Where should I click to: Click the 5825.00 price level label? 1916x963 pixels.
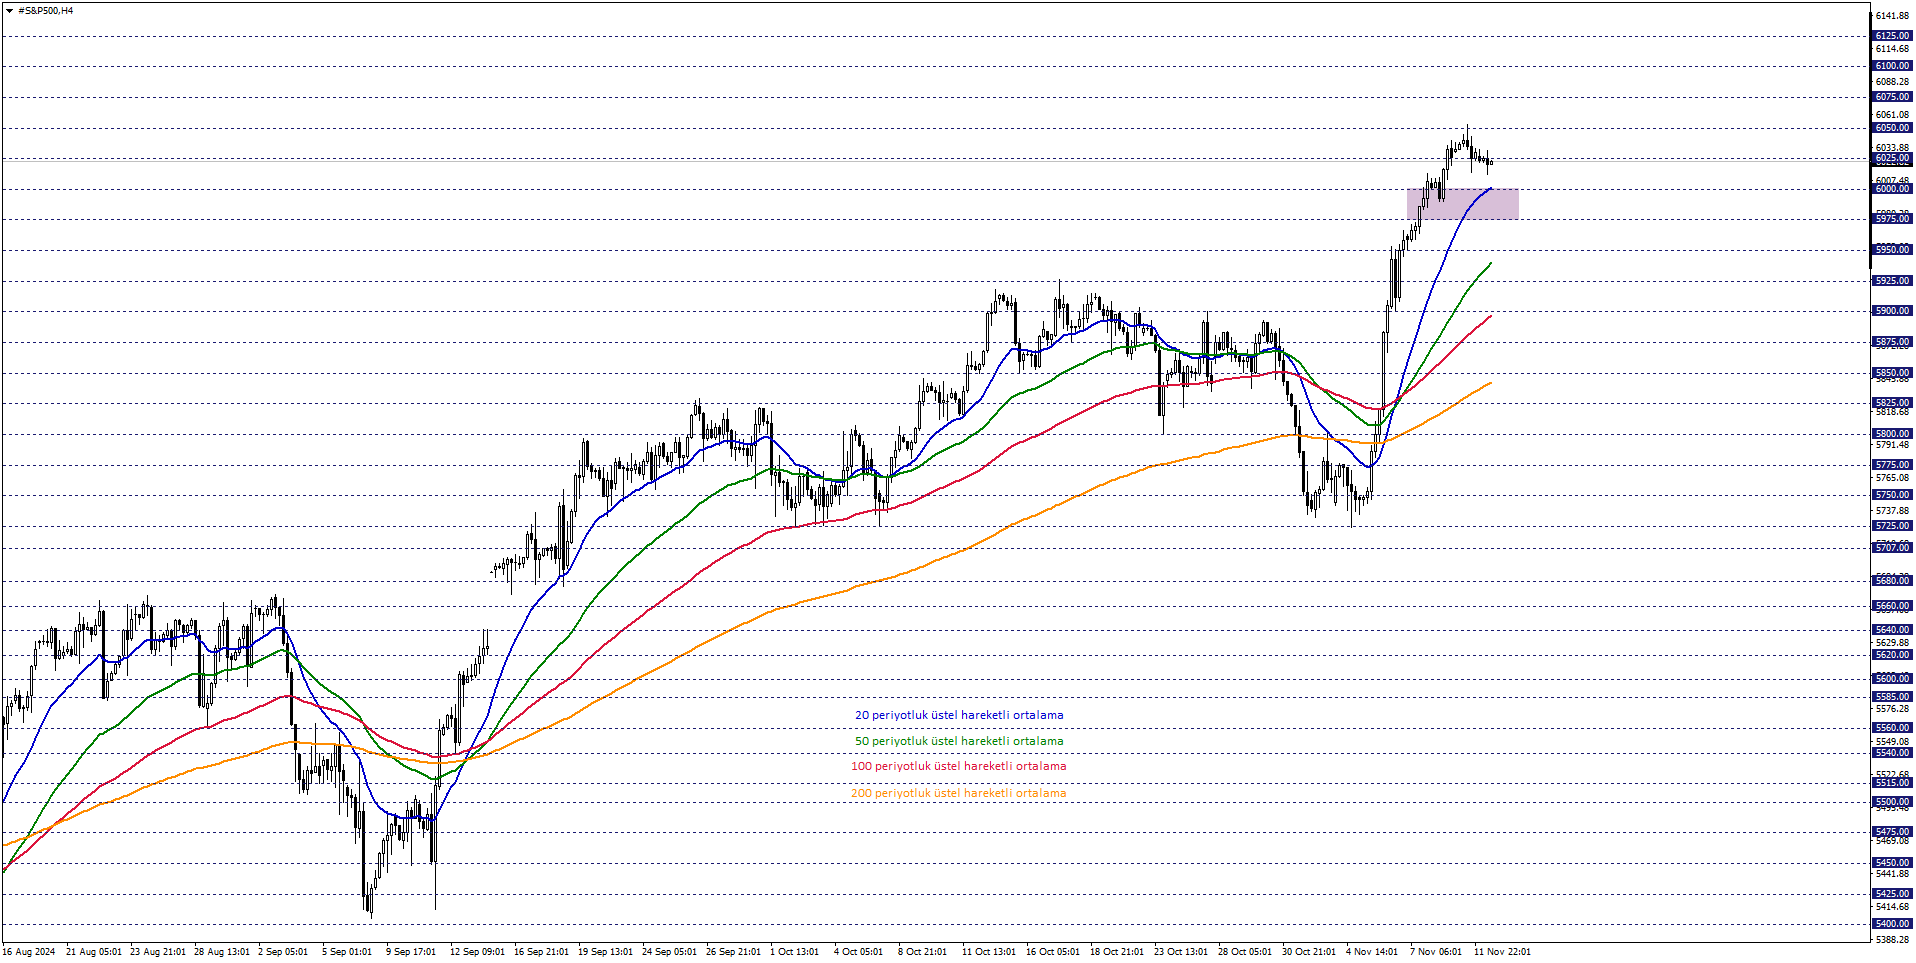pyautogui.click(x=1892, y=403)
